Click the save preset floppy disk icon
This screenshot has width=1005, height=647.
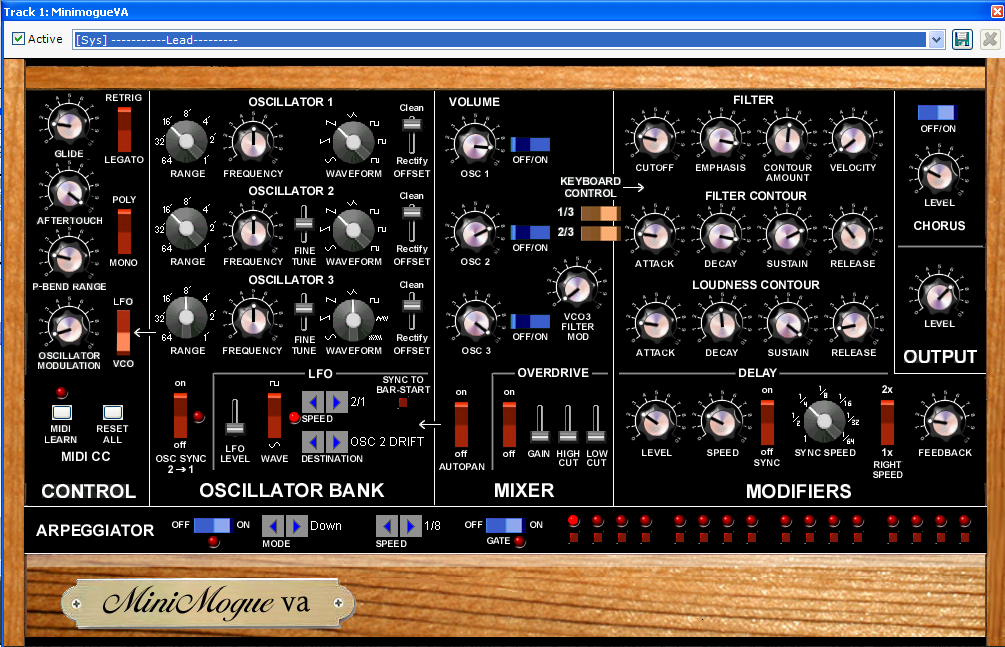point(962,40)
